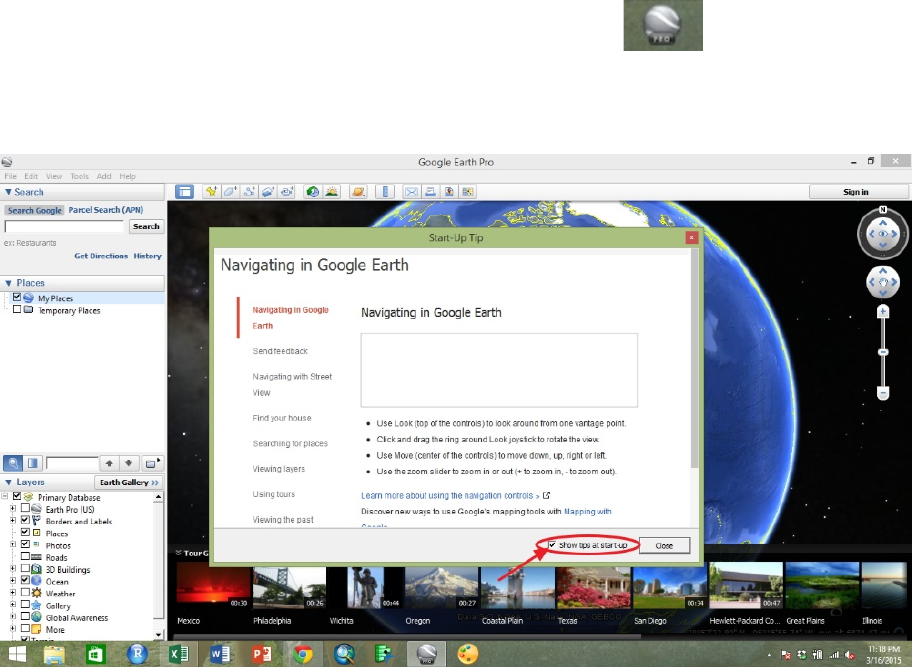The width and height of the screenshot is (912, 667).
Task: Collapse the Layers panel triangle
Action: click(x=8, y=482)
